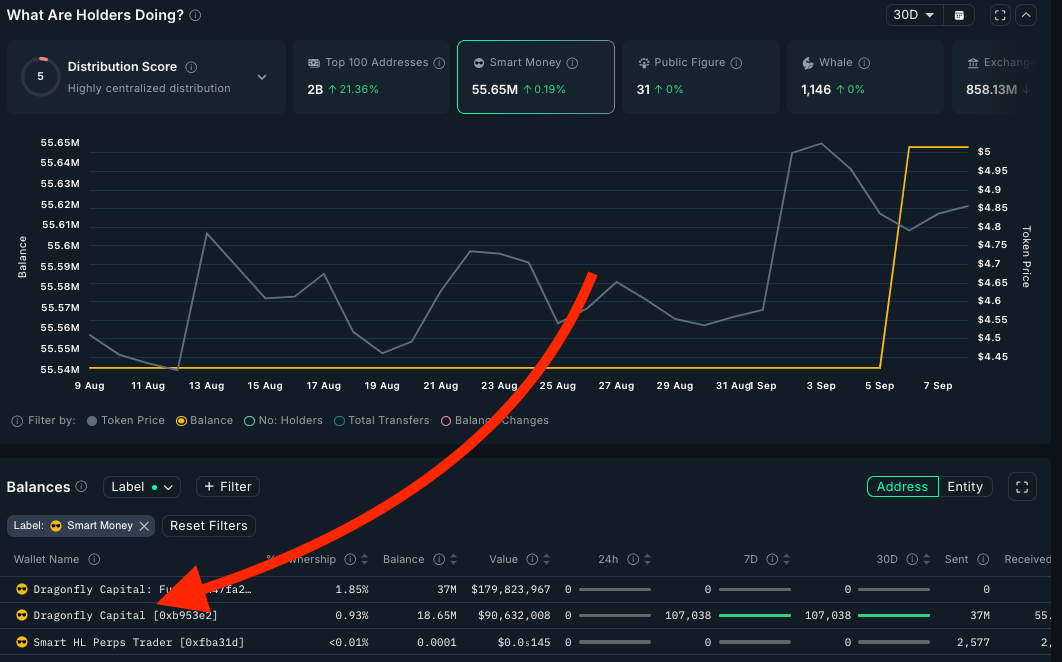The height and width of the screenshot is (662, 1062).
Task: Click the + Filter button
Action: pos(228,487)
